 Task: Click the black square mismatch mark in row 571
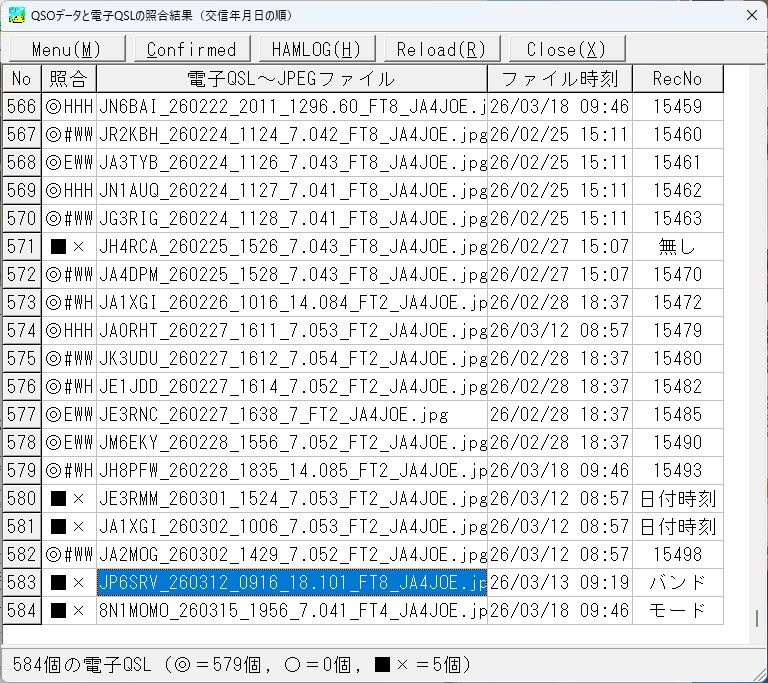(58, 246)
